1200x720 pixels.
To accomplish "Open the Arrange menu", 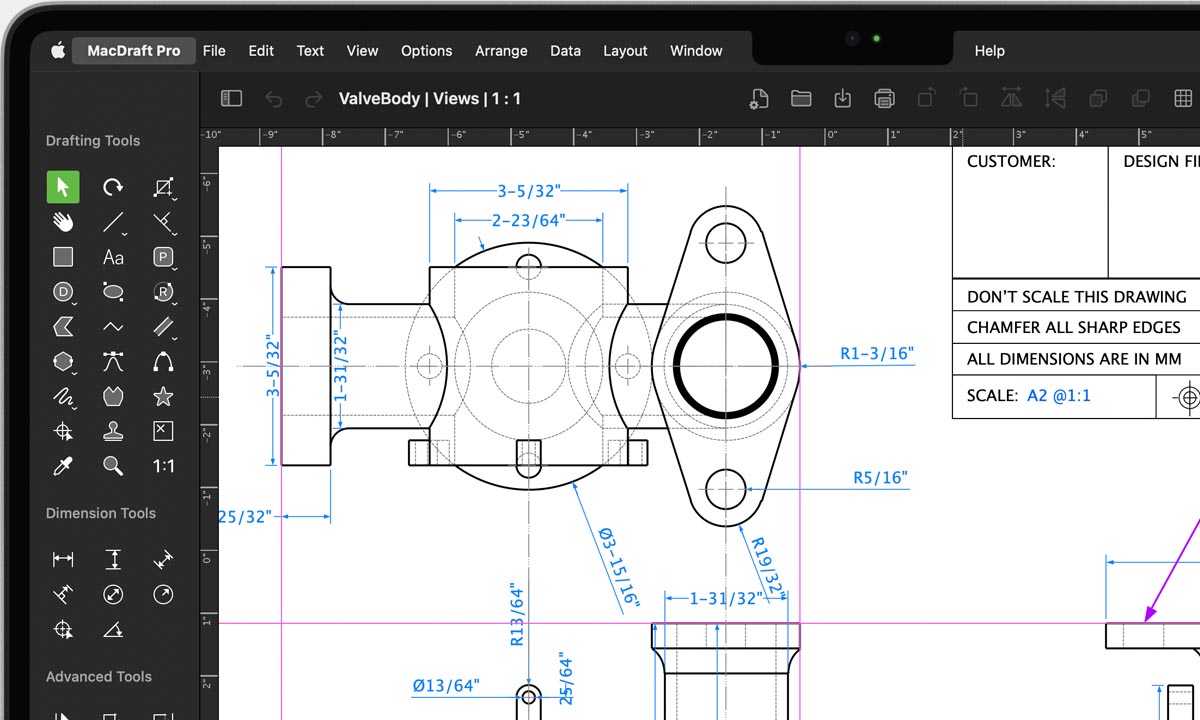I will pyautogui.click(x=501, y=51).
